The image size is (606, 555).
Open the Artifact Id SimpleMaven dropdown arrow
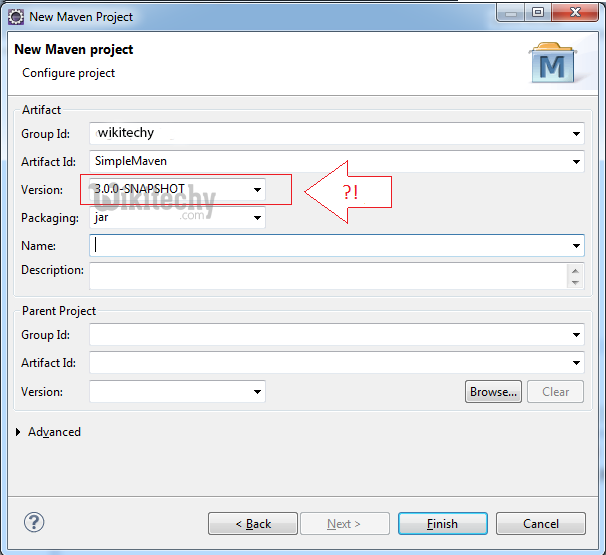pos(576,161)
